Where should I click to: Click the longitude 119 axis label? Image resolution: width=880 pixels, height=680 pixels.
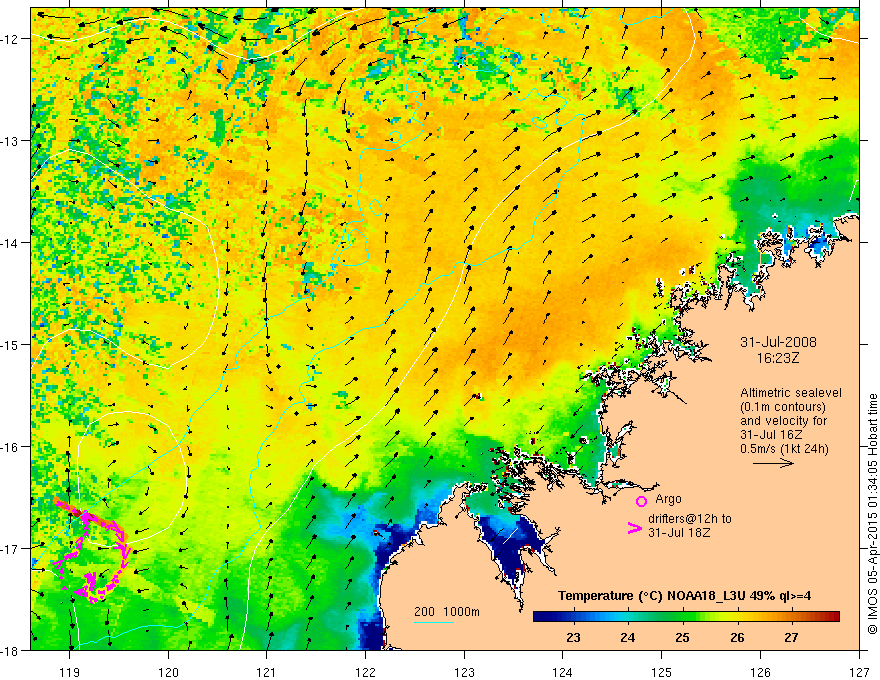pyautogui.click(x=70, y=672)
